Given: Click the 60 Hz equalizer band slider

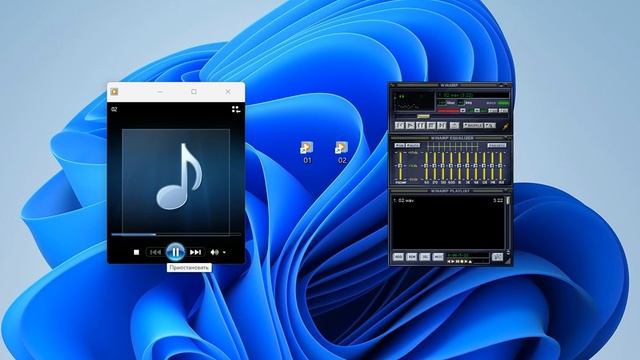Looking at the screenshot, I should coord(426,166).
